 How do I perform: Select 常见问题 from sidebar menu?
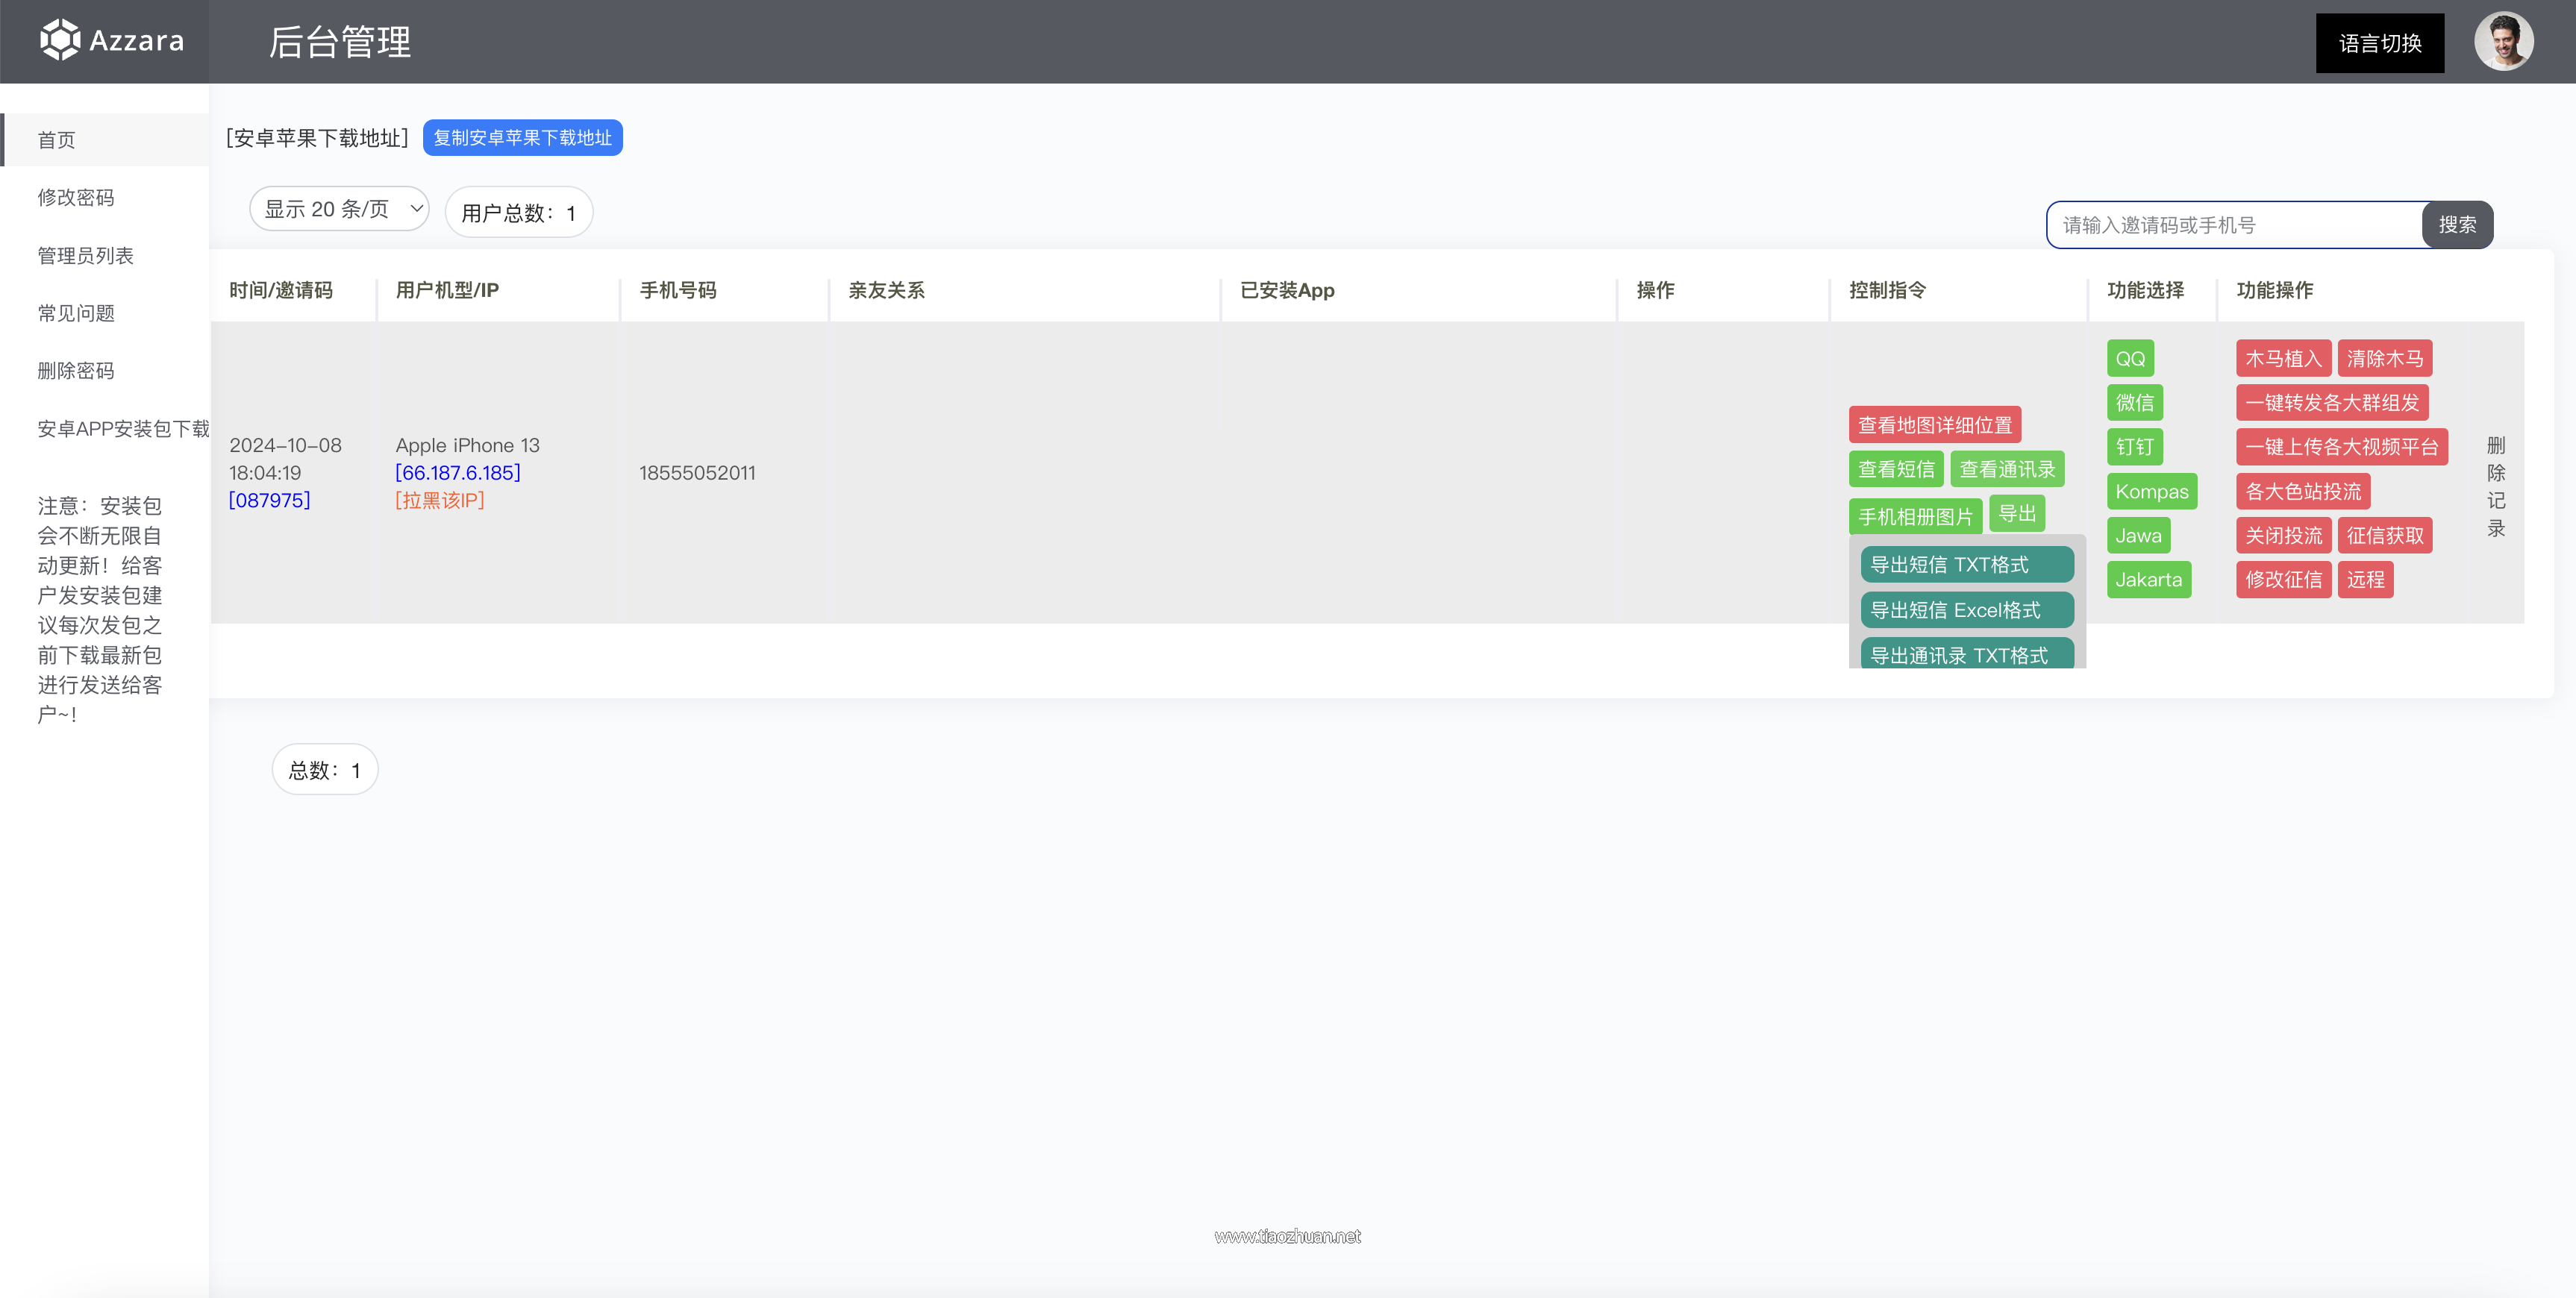point(76,313)
